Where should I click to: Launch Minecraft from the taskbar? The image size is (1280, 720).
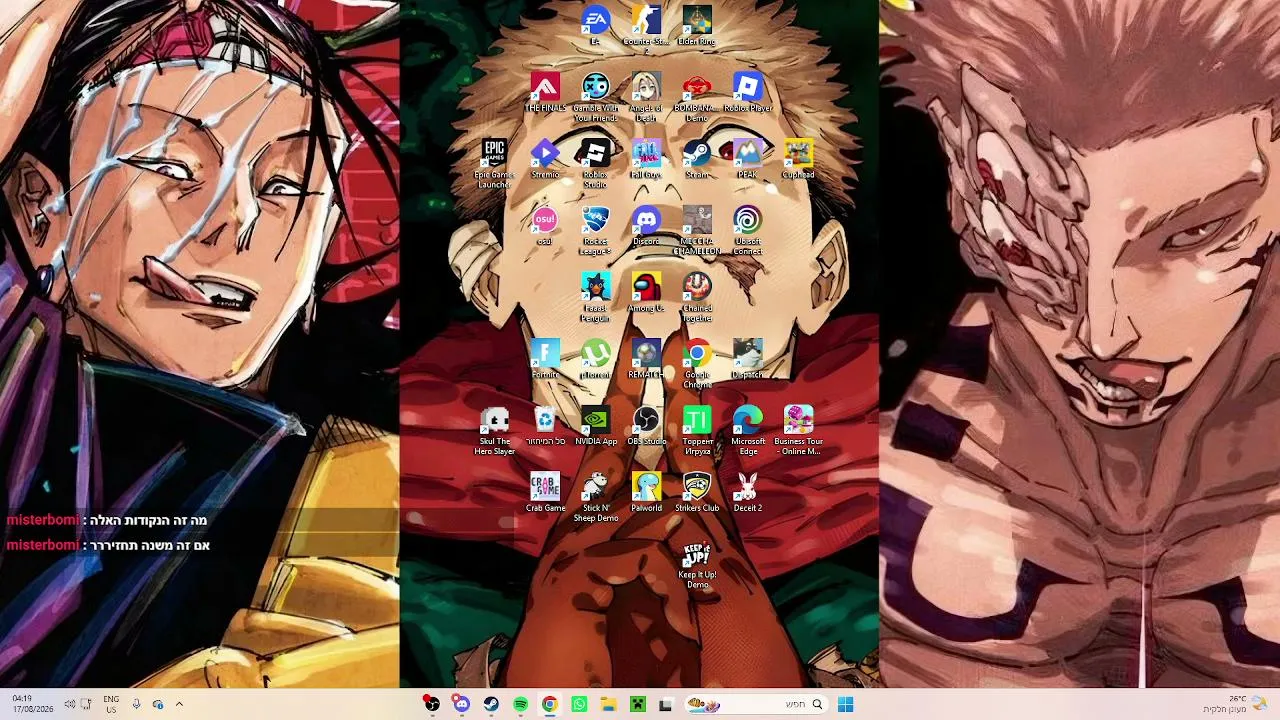click(637, 704)
